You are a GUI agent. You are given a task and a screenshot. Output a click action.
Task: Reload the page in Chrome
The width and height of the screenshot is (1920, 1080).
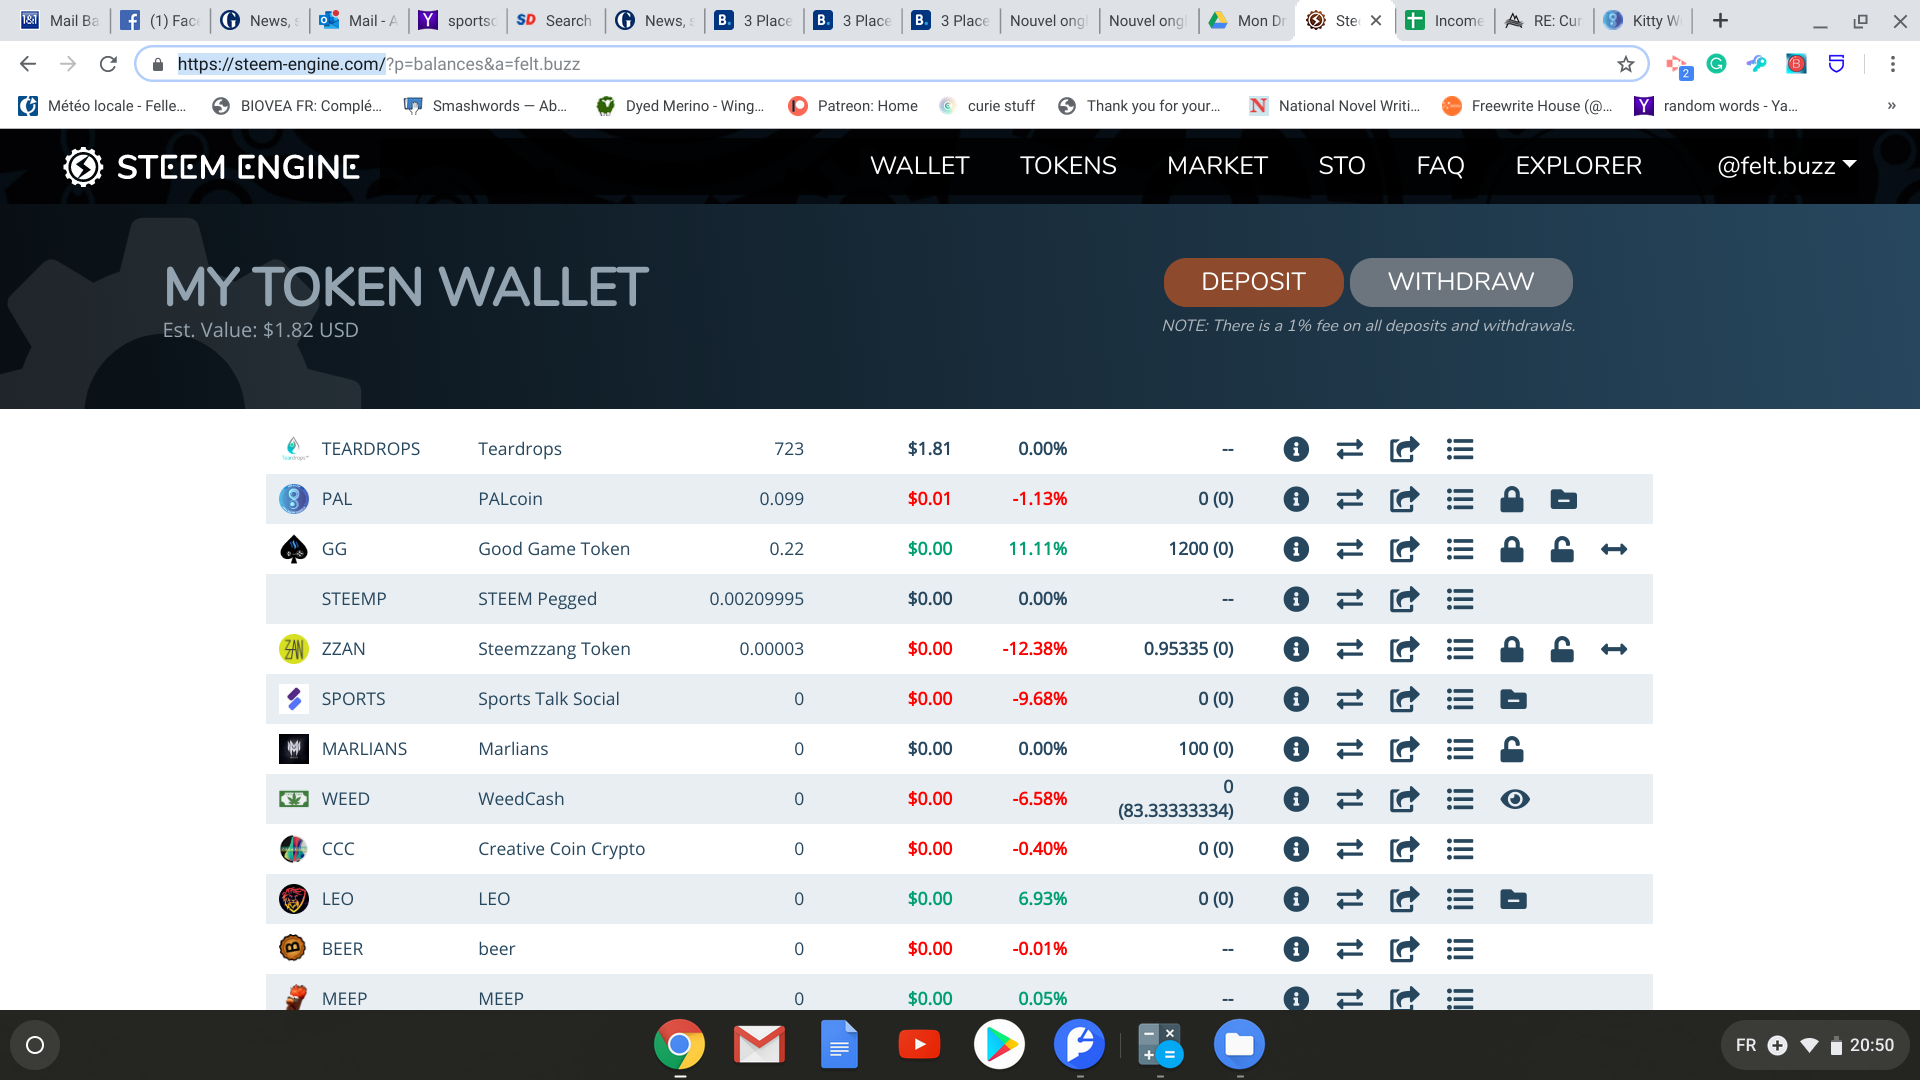pyautogui.click(x=108, y=64)
